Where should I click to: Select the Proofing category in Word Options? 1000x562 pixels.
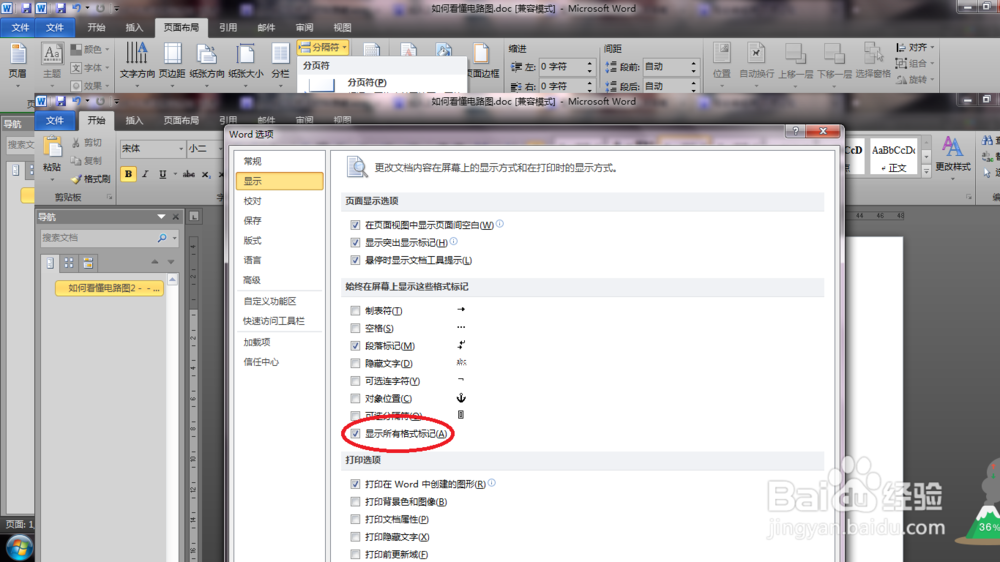pos(279,201)
